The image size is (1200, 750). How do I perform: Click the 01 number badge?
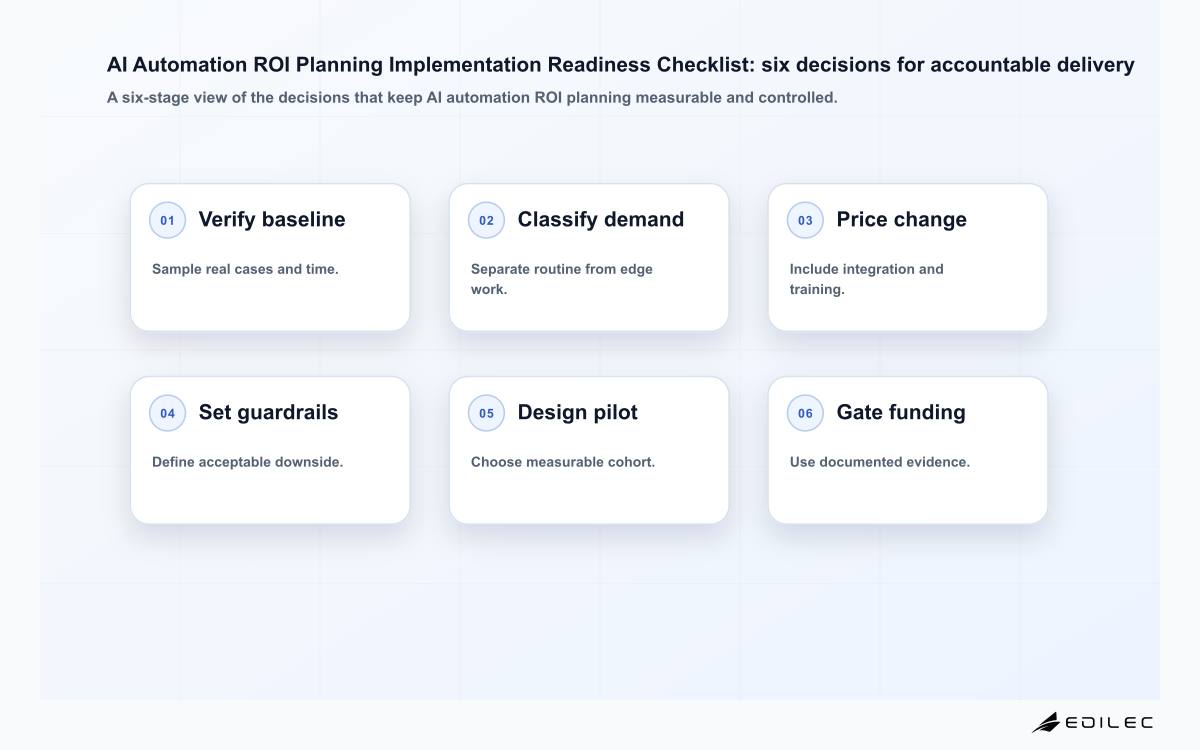click(x=167, y=220)
